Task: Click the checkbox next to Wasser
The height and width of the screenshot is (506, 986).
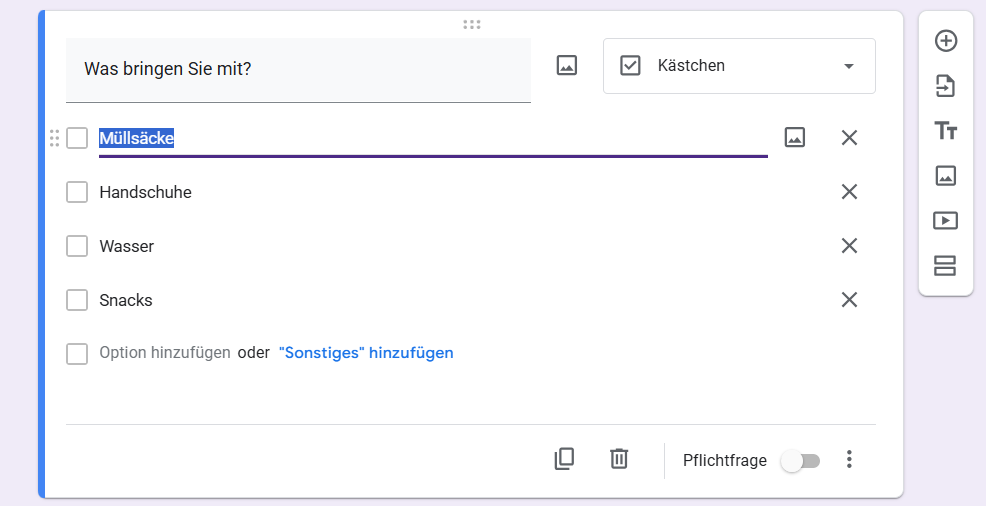Action: [77, 246]
